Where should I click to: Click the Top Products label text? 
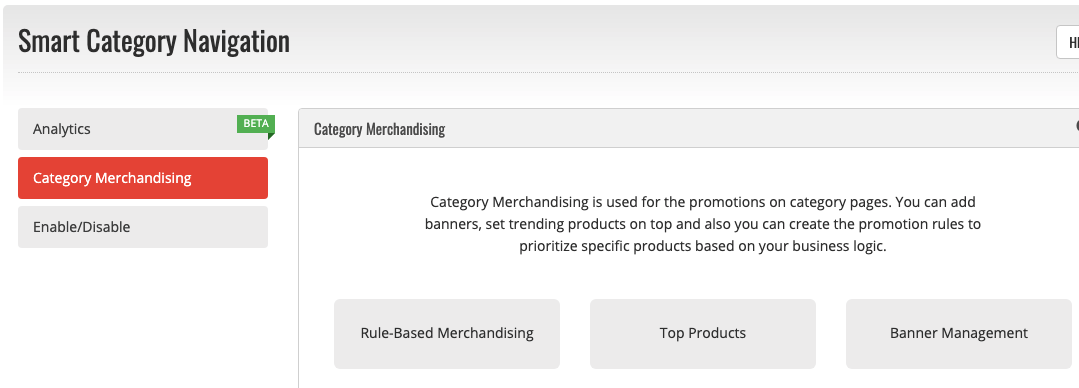point(703,333)
